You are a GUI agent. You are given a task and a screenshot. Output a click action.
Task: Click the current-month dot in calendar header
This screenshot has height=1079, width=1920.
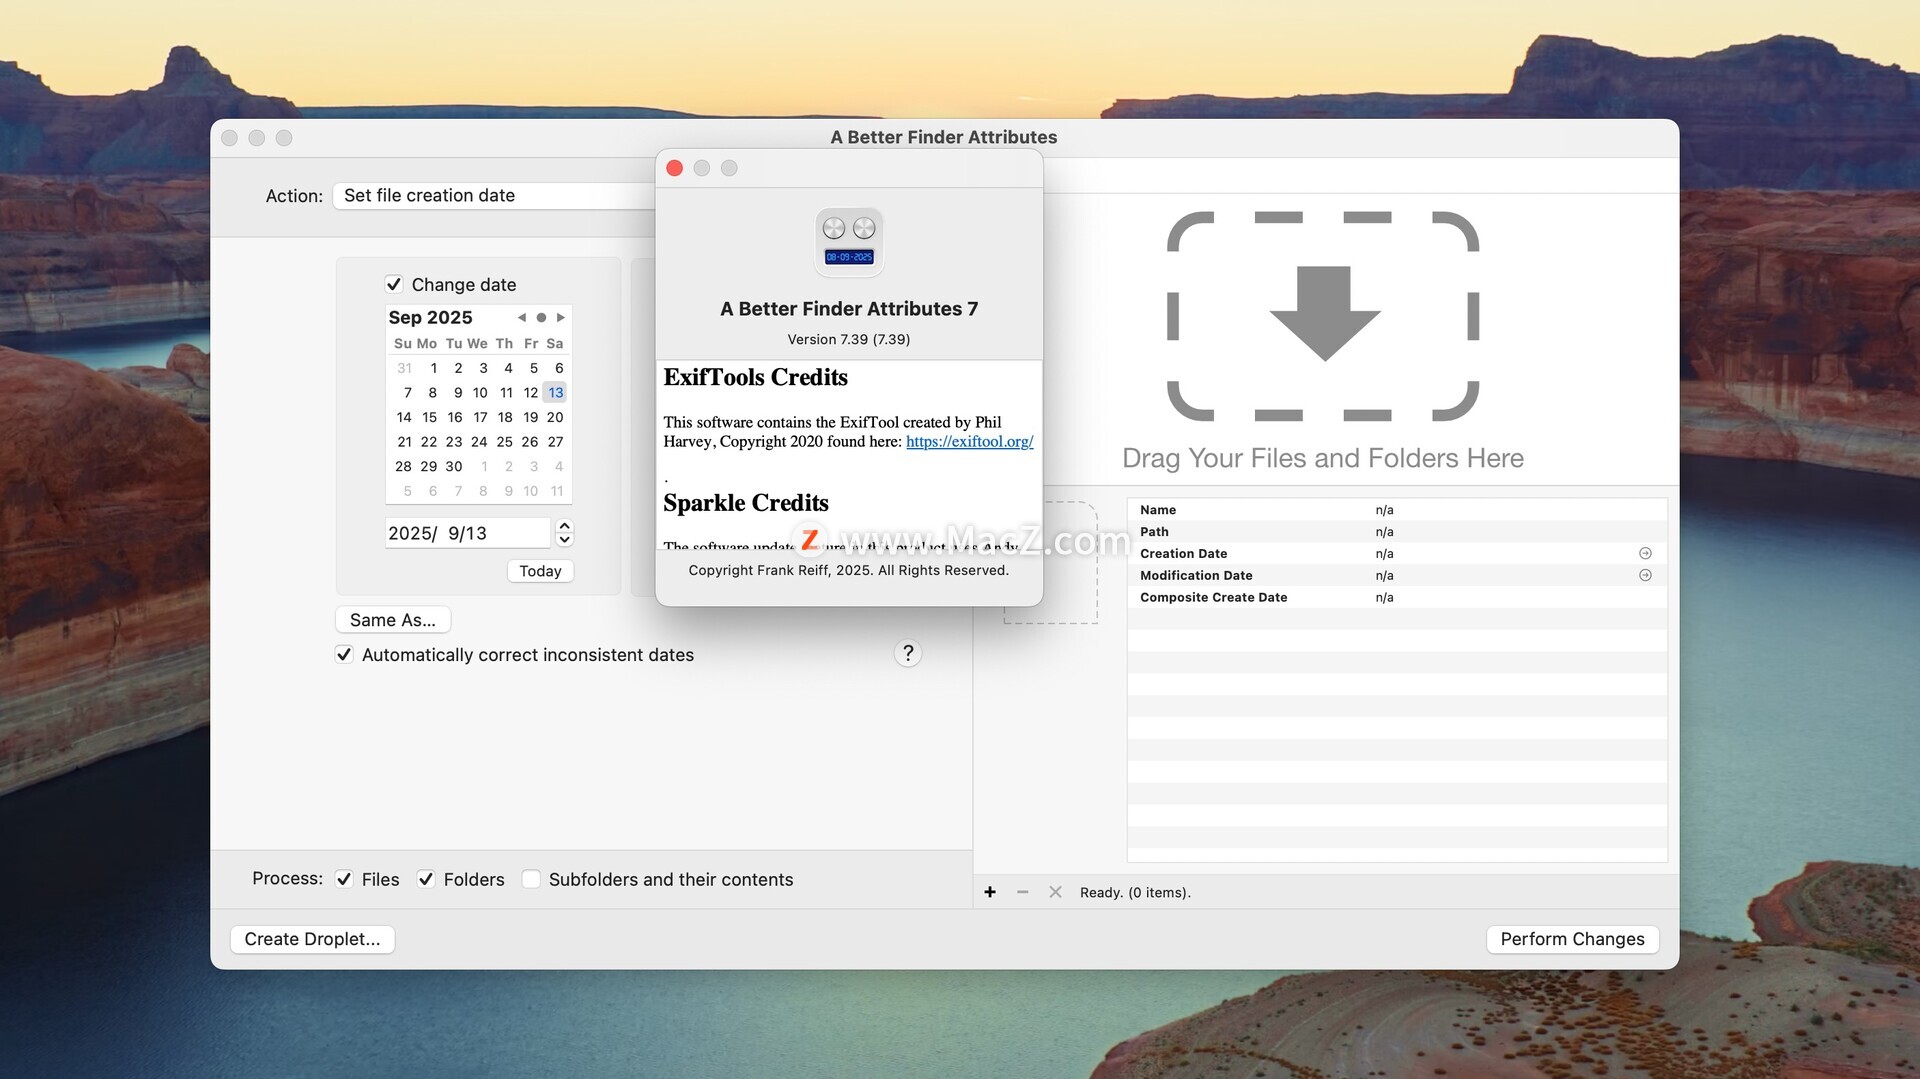coord(541,317)
